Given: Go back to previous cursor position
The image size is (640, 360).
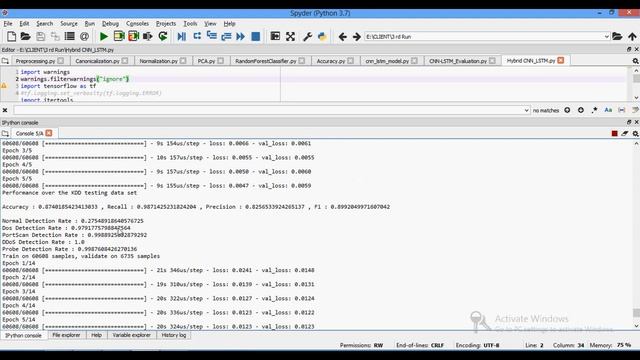Looking at the screenshot, I should [342, 37].
